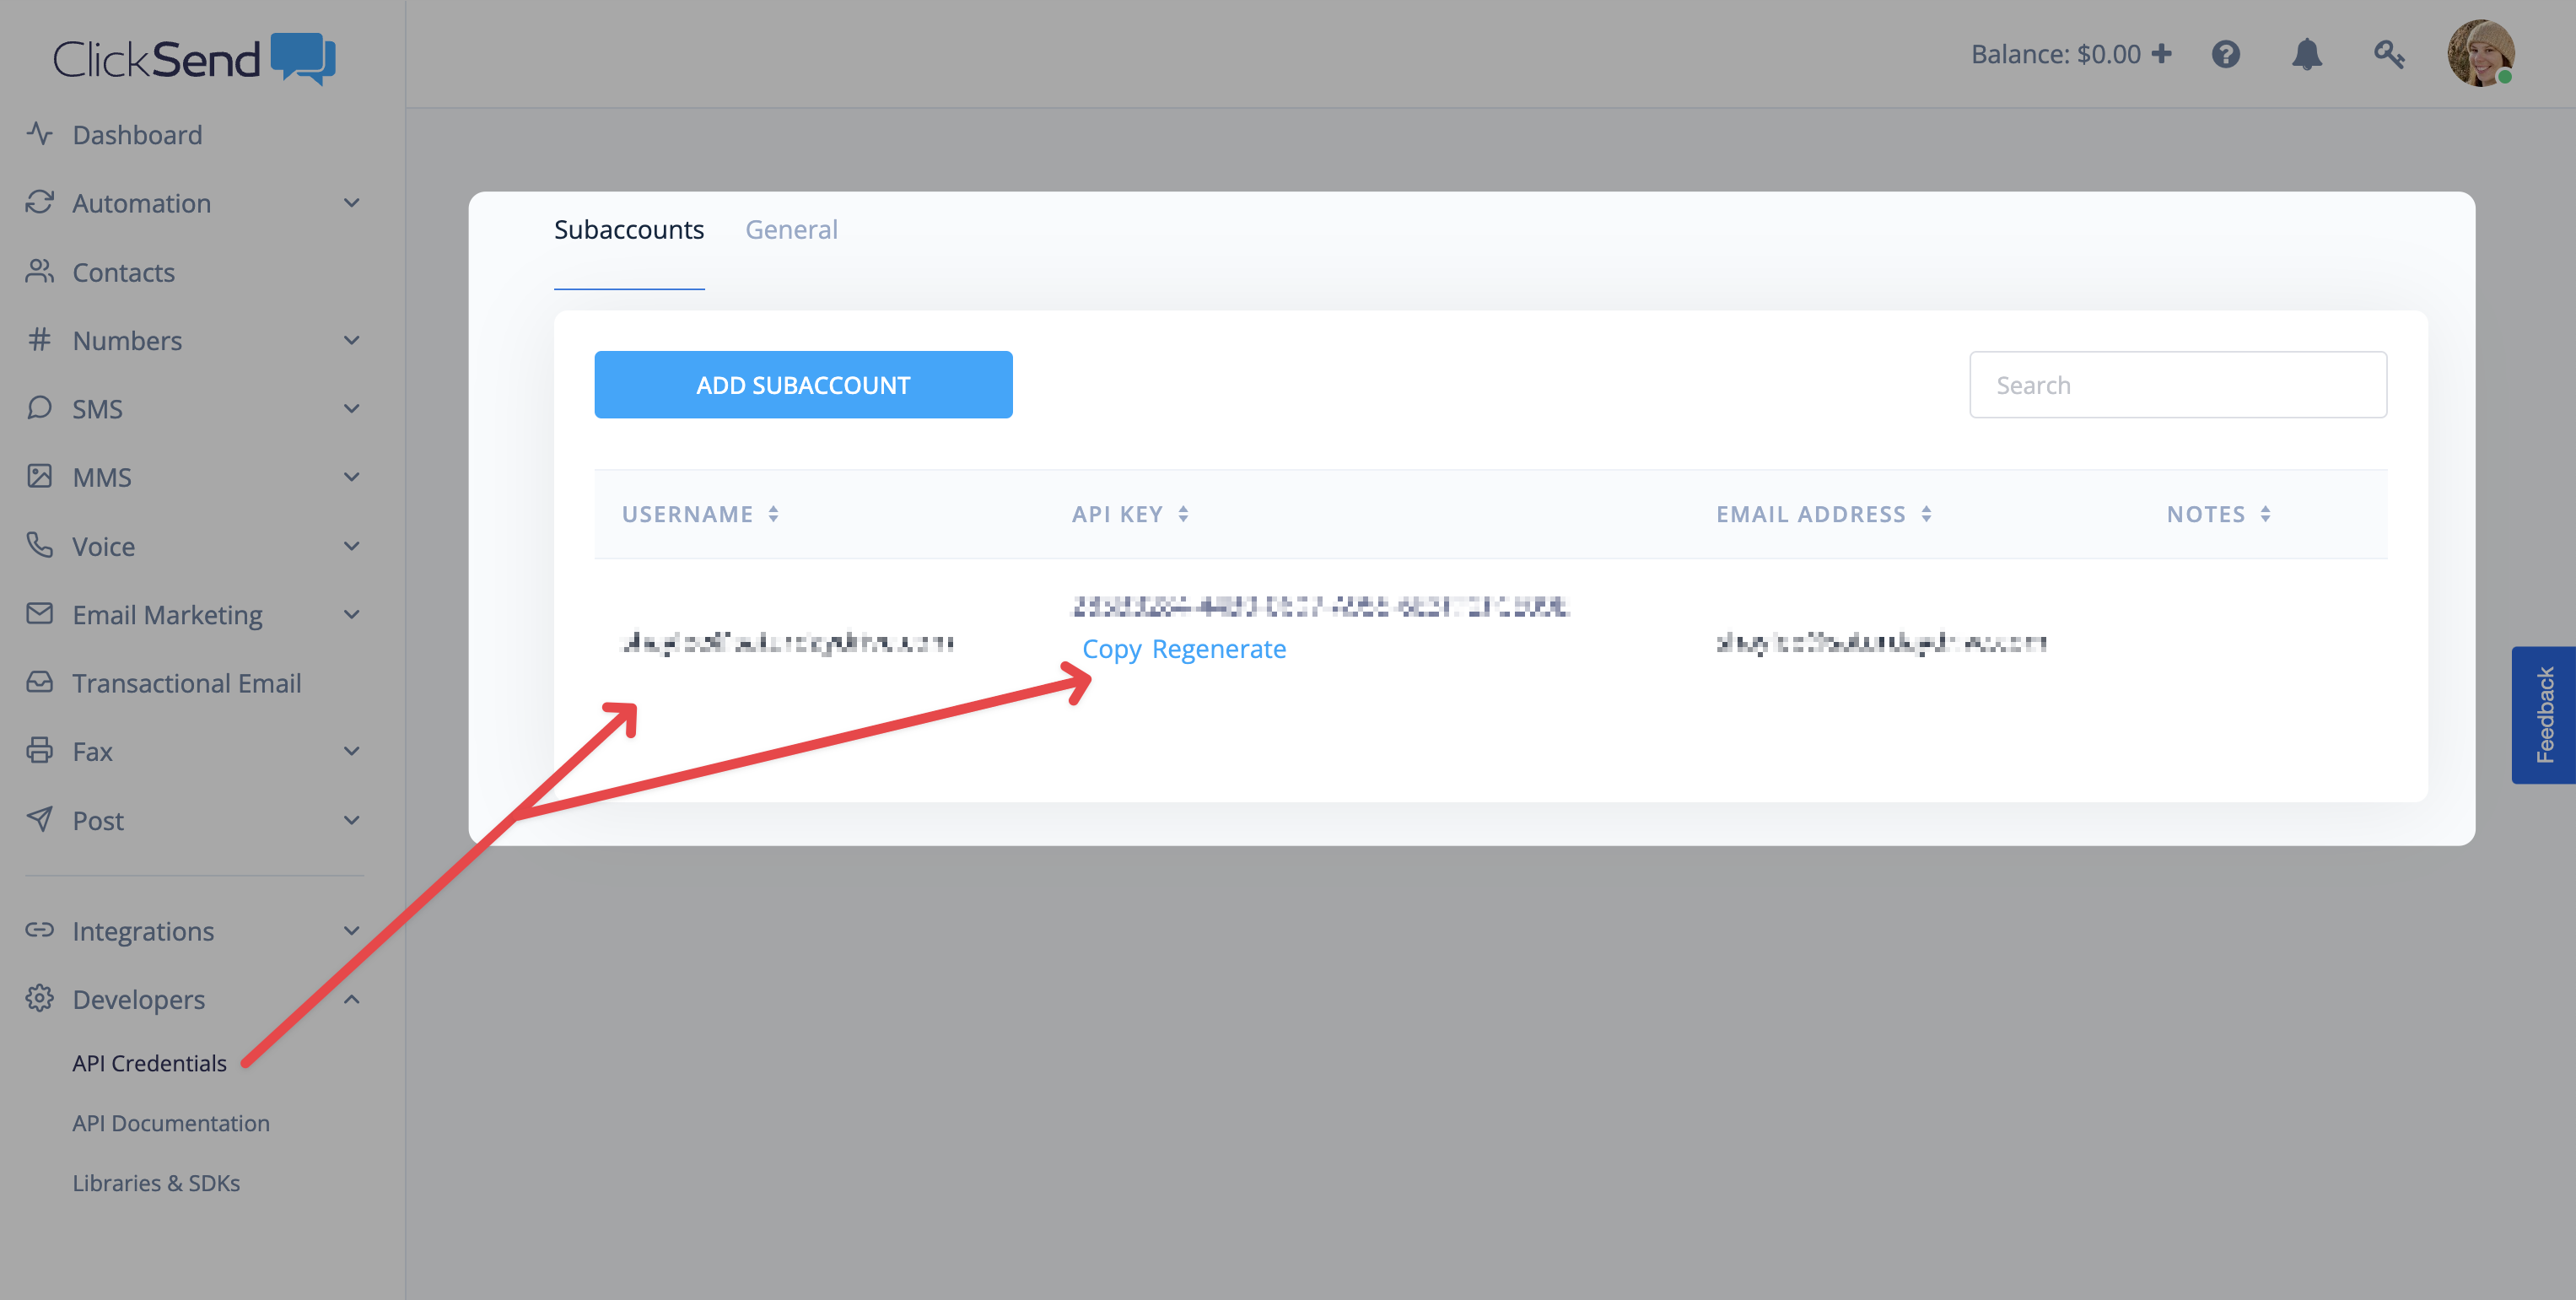Click the ClickSend logo

(194, 59)
